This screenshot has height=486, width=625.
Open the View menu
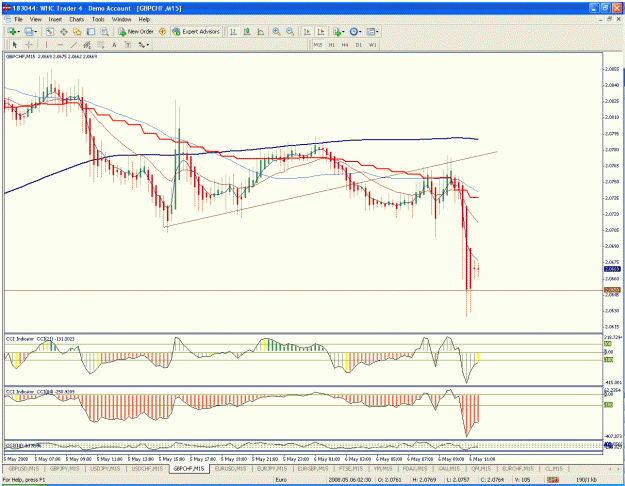[35, 19]
